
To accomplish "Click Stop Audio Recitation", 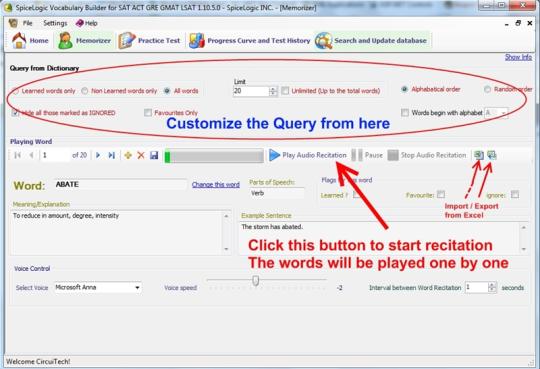I will (x=427, y=155).
